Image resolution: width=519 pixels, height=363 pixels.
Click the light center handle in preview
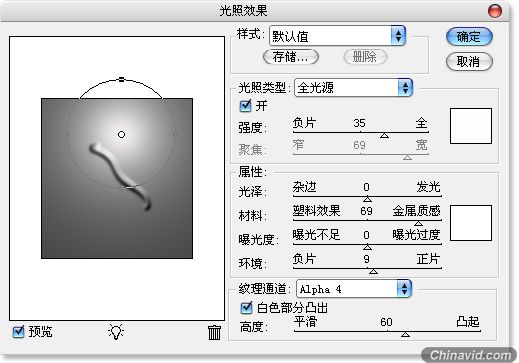coord(121,134)
